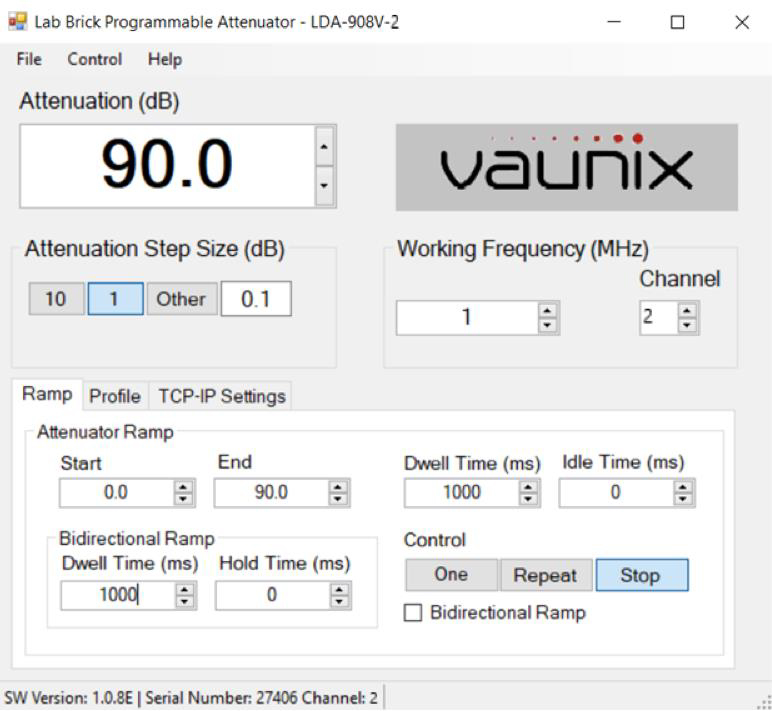Decrease Hold Time down arrow
Screen dimensions: 772x711
coord(339,602)
